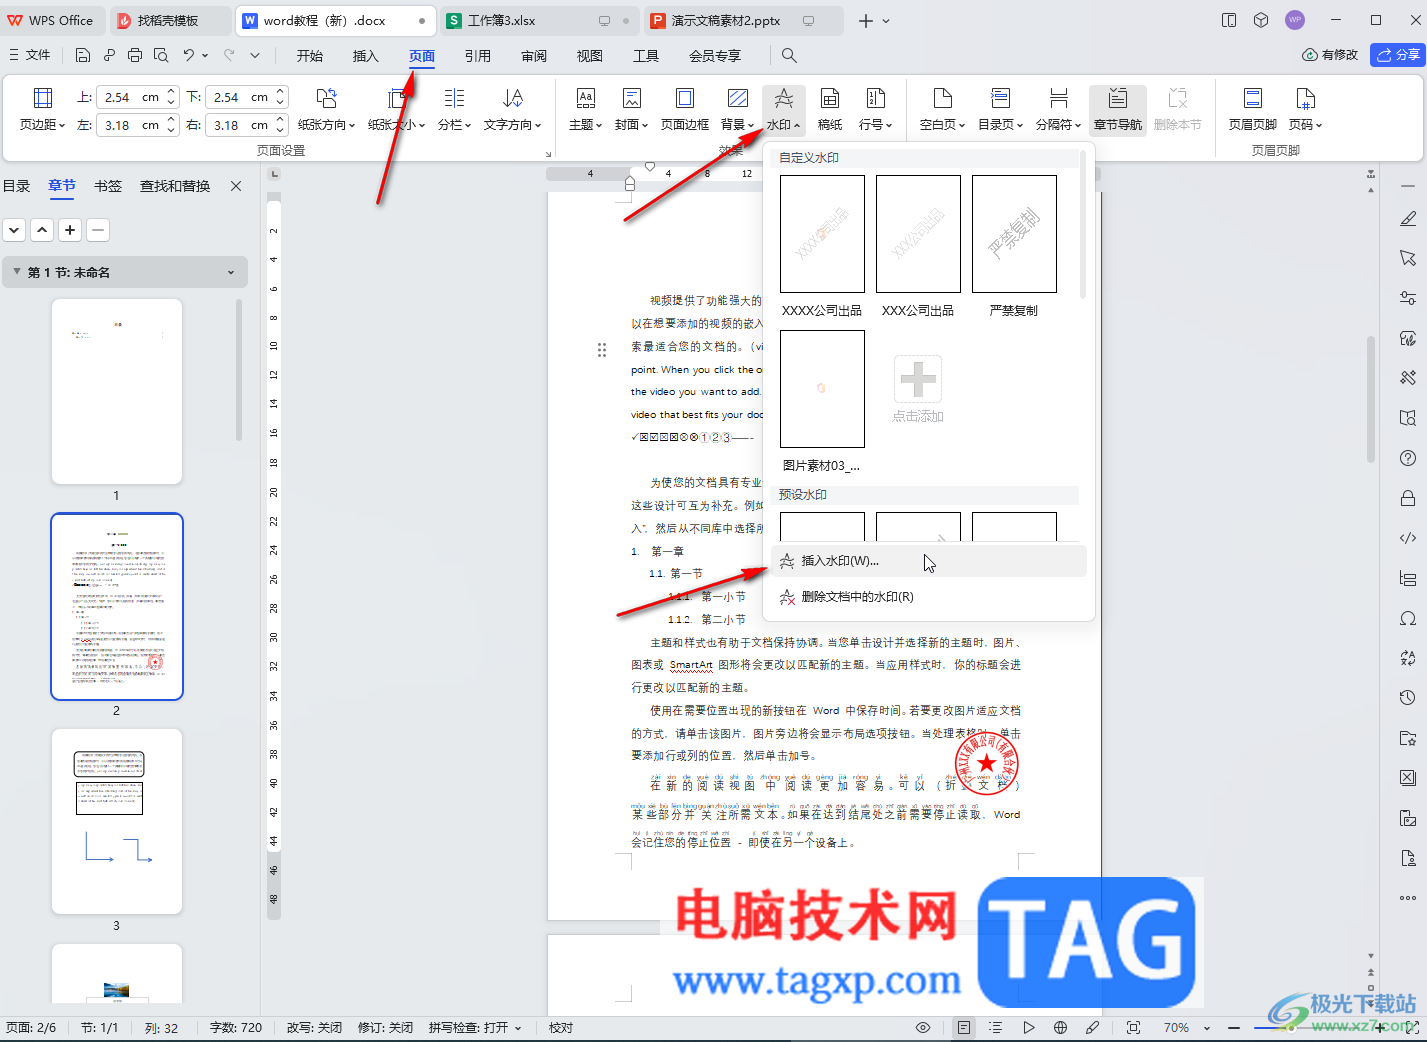Click the 分享 share button
The width and height of the screenshot is (1427, 1042).
click(1397, 55)
